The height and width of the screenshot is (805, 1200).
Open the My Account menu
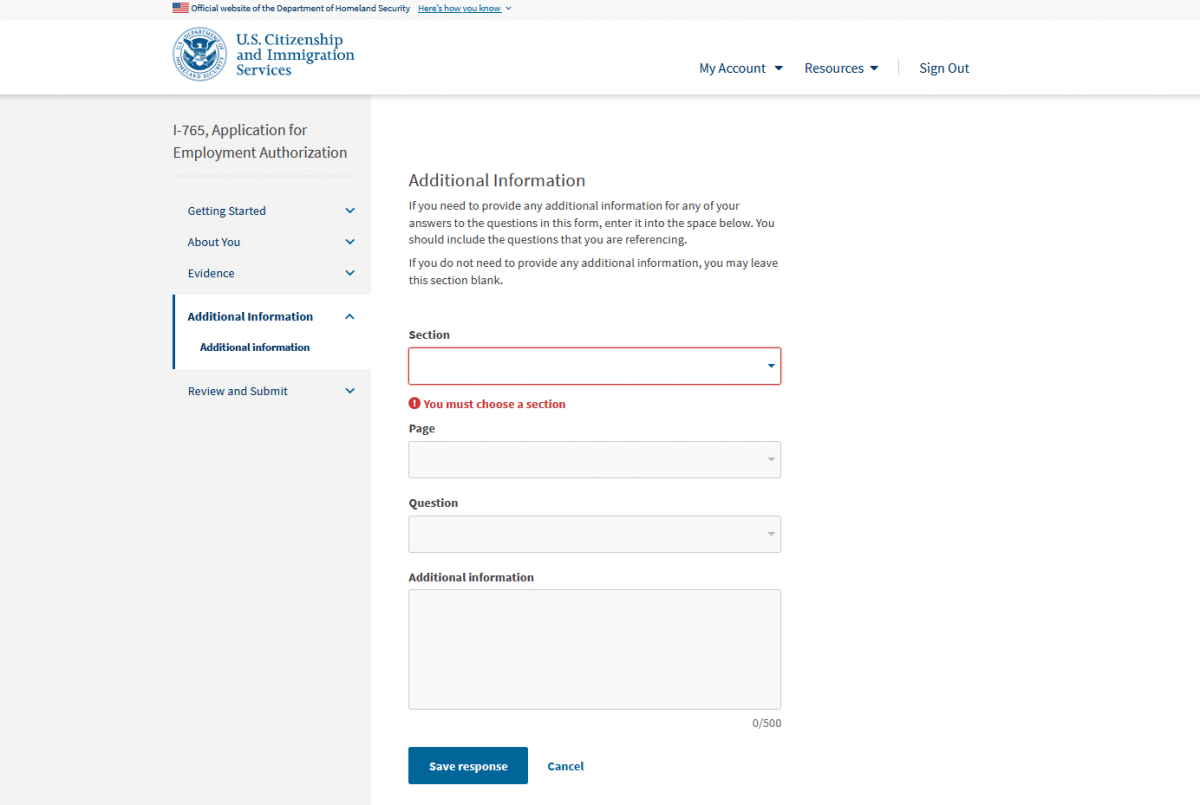(x=732, y=68)
